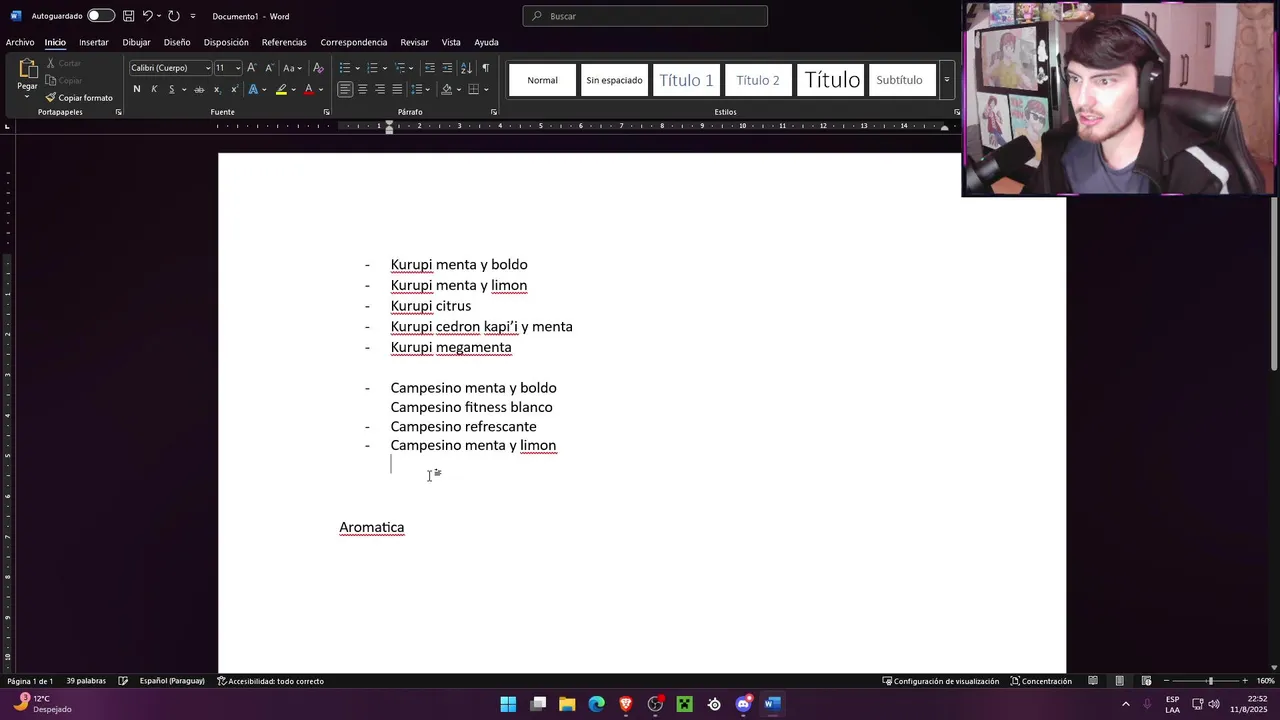Screen dimensions: 1280x720
Task: Click Configuración de visualización
Action: point(941,681)
